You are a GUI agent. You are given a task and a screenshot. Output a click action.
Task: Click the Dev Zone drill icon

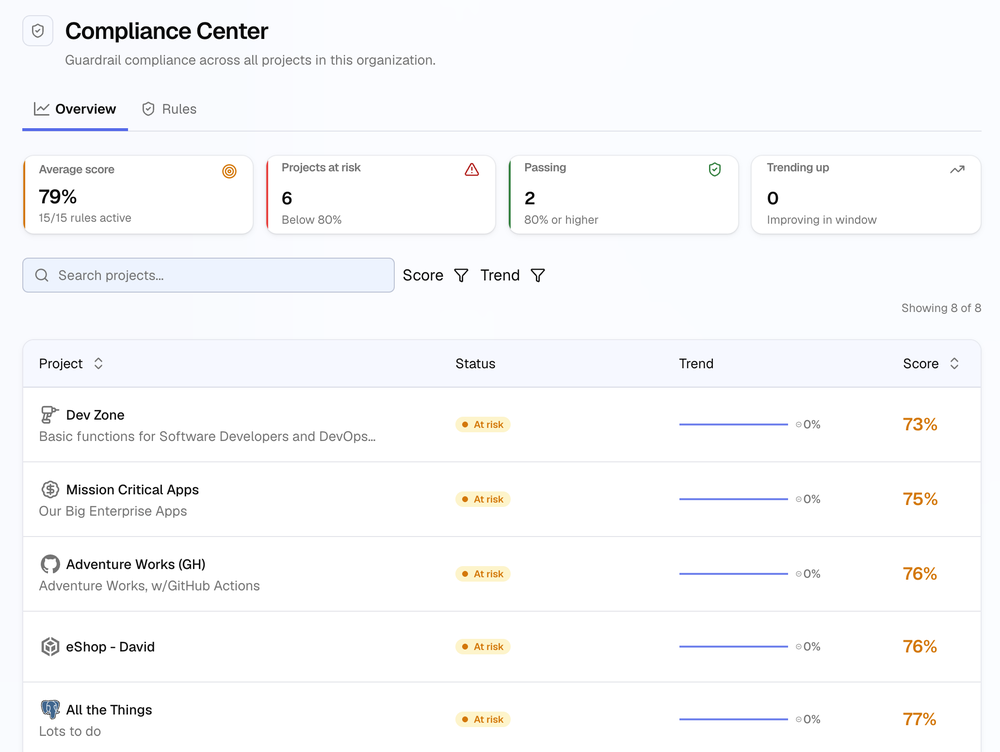tap(49, 415)
